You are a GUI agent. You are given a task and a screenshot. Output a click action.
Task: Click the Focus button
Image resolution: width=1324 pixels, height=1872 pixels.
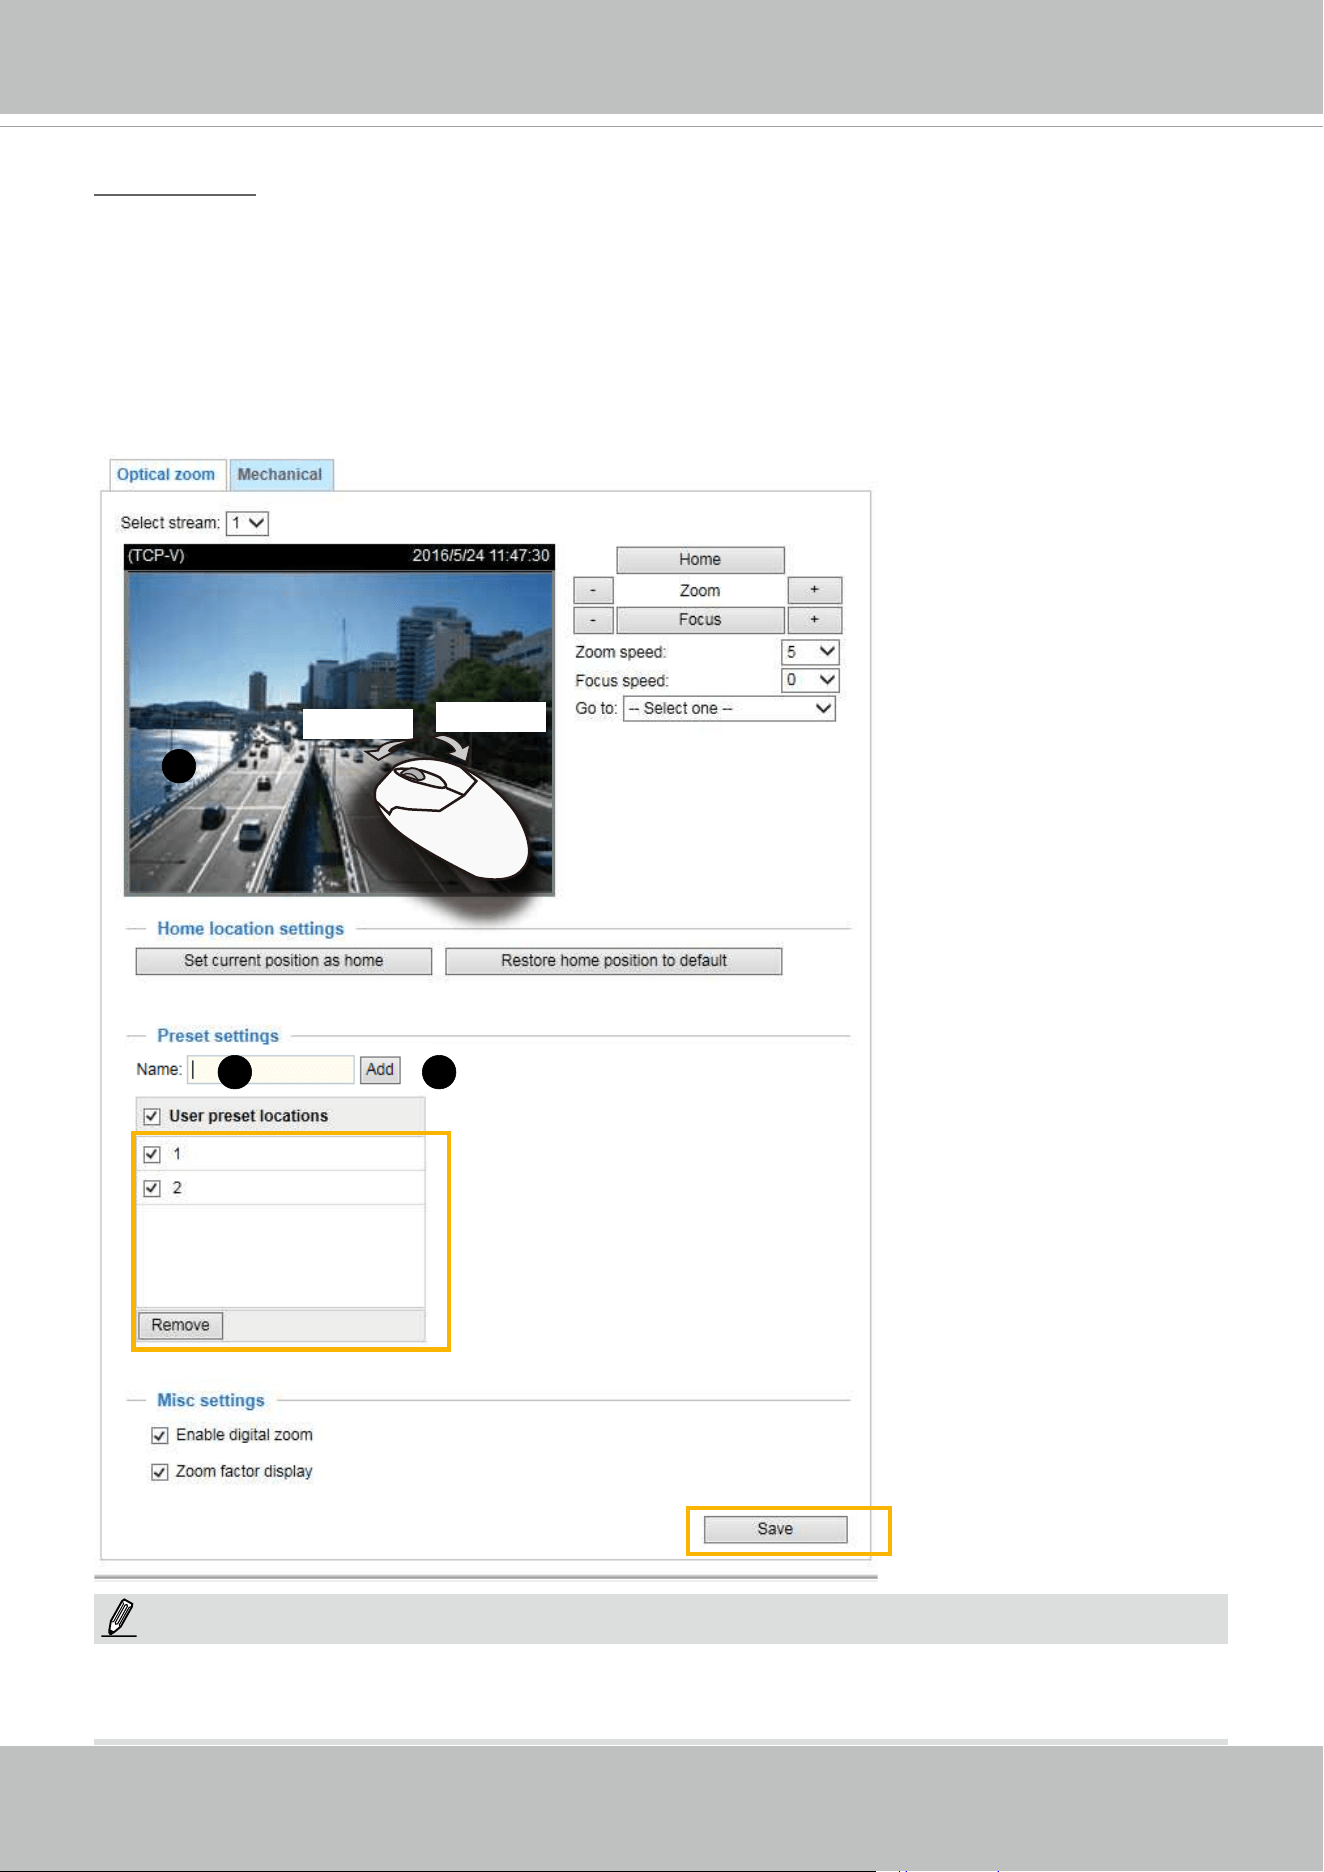[x=700, y=620]
